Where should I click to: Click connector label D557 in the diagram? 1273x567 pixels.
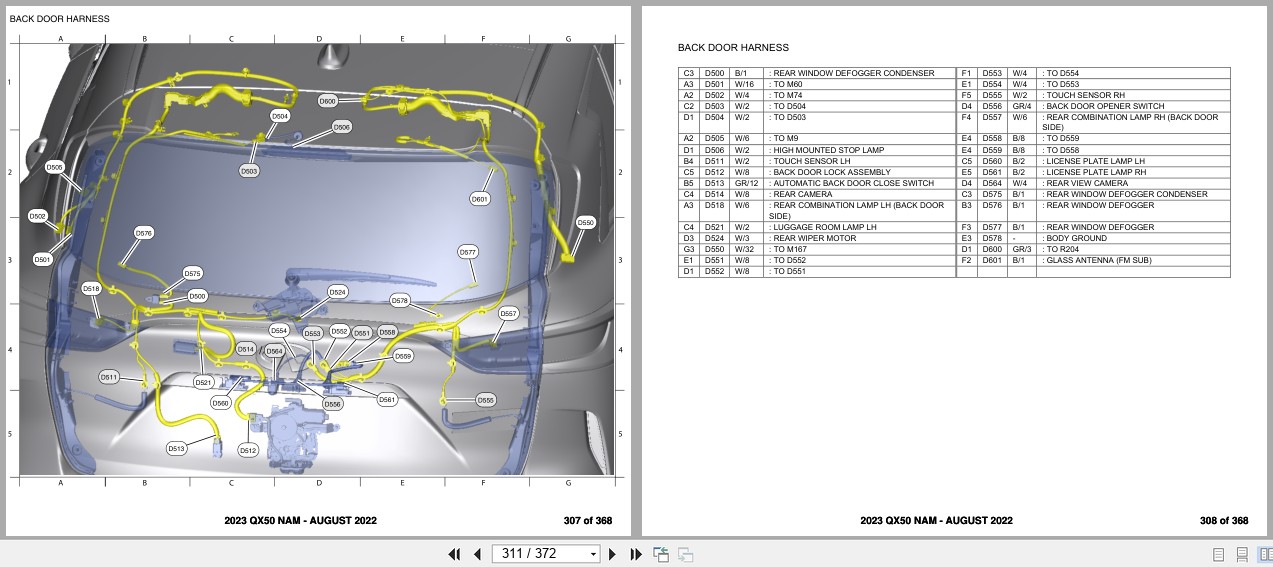pos(508,313)
